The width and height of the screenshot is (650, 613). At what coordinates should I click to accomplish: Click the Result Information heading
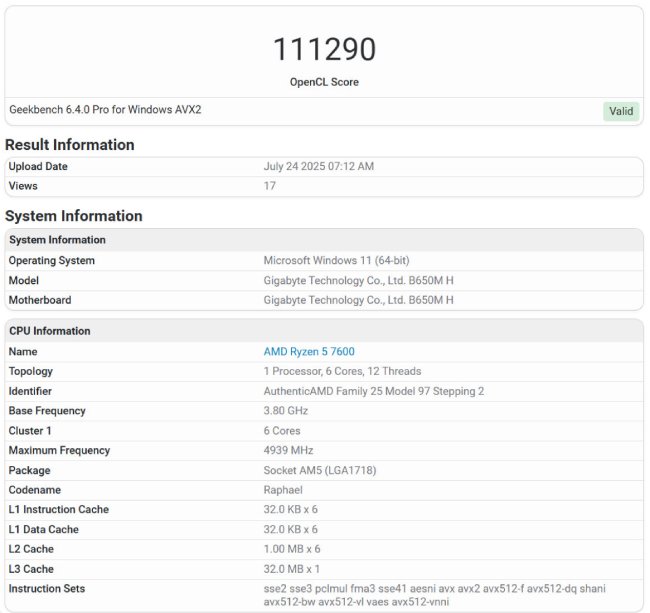[x=70, y=145]
